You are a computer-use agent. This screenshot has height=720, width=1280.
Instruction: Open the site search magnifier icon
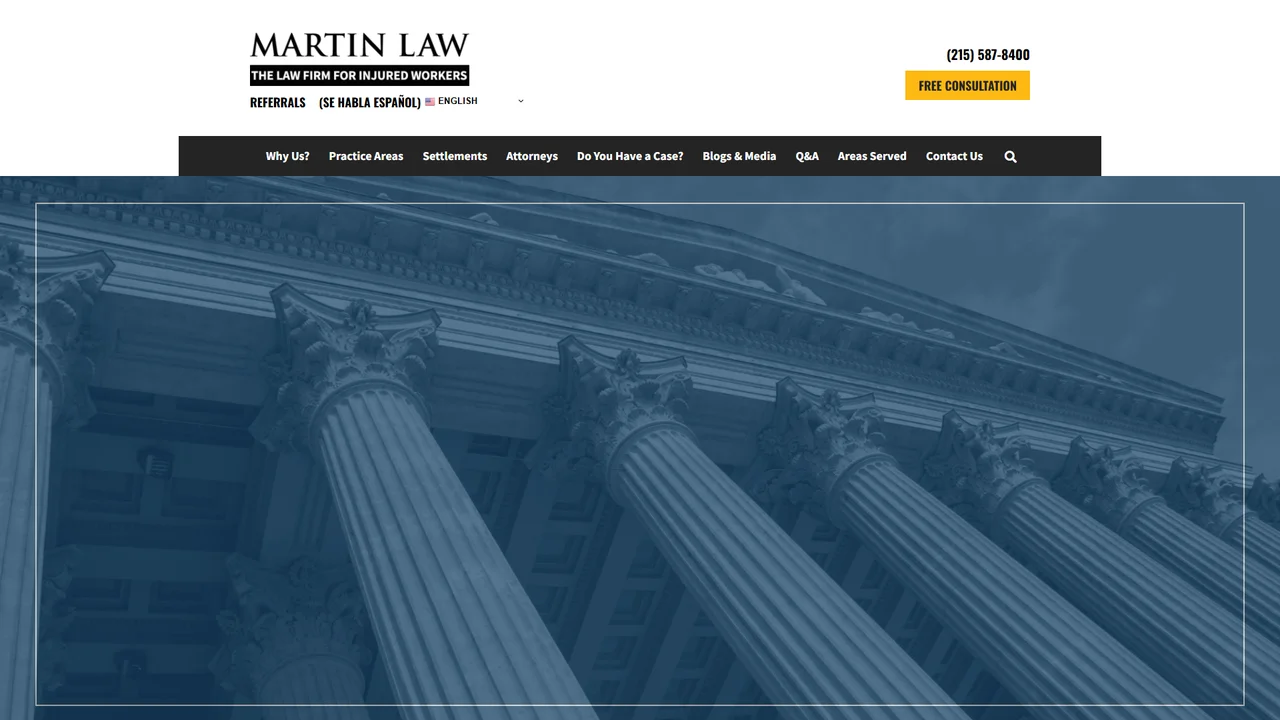click(1010, 156)
